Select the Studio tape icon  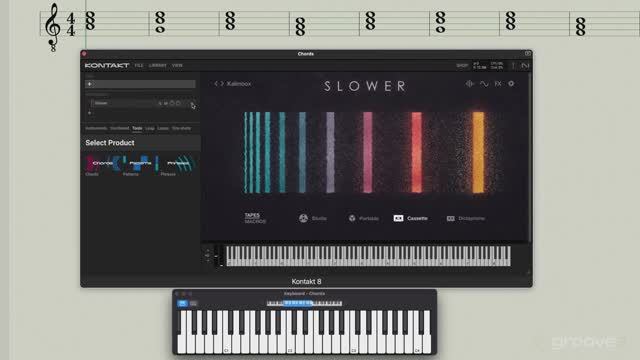click(303, 218)
